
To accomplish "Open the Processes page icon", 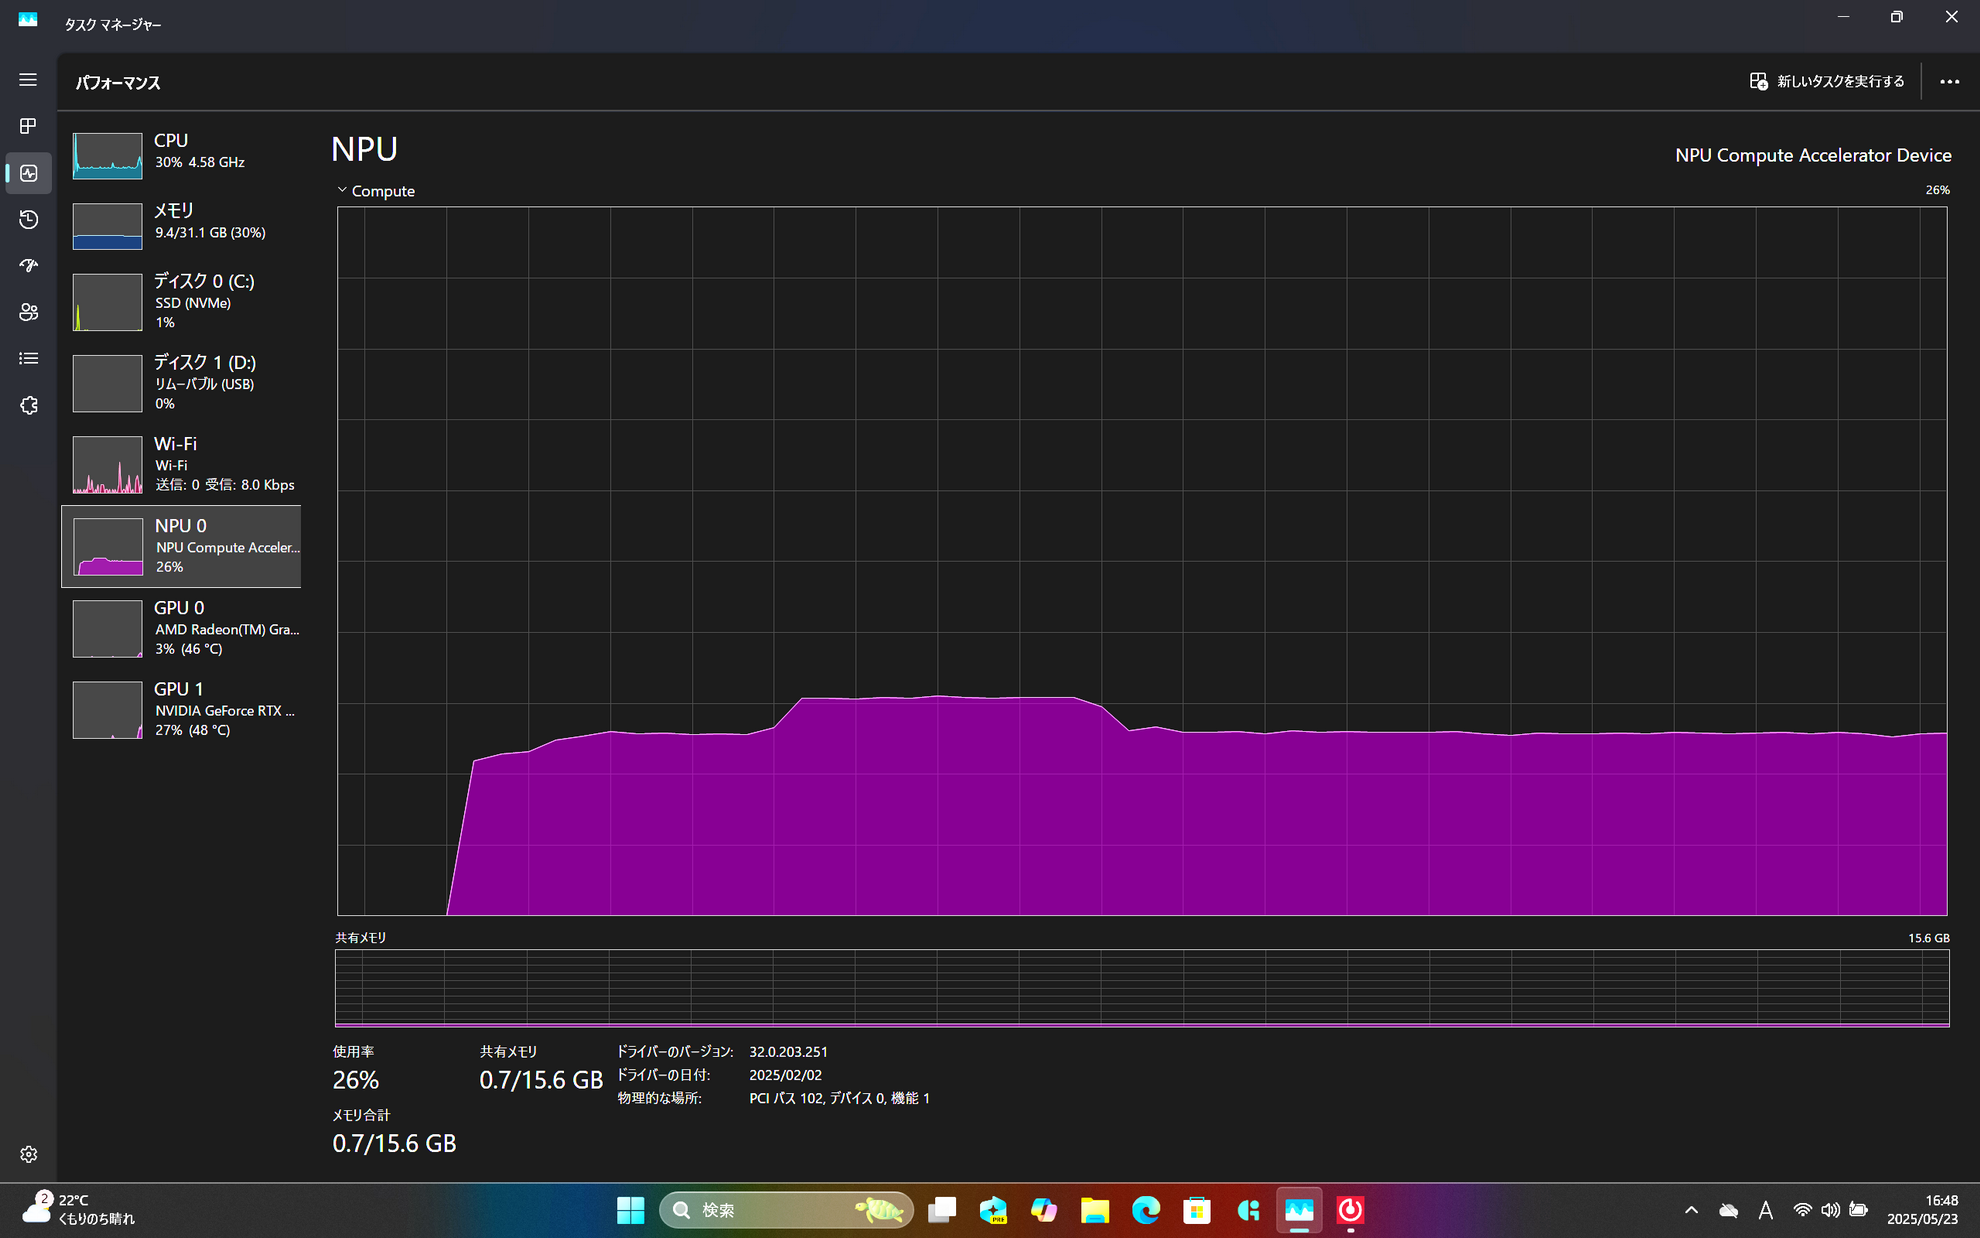I will [28, 126].
